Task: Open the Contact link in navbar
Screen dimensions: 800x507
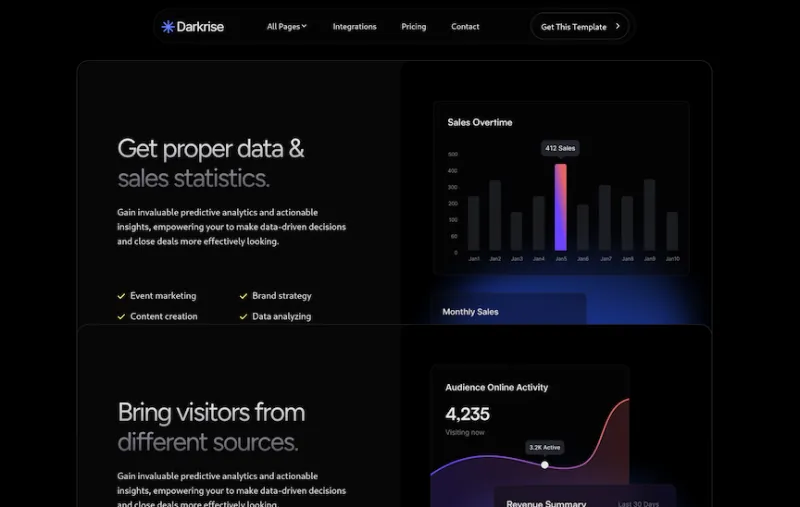Action: (465, 27)
